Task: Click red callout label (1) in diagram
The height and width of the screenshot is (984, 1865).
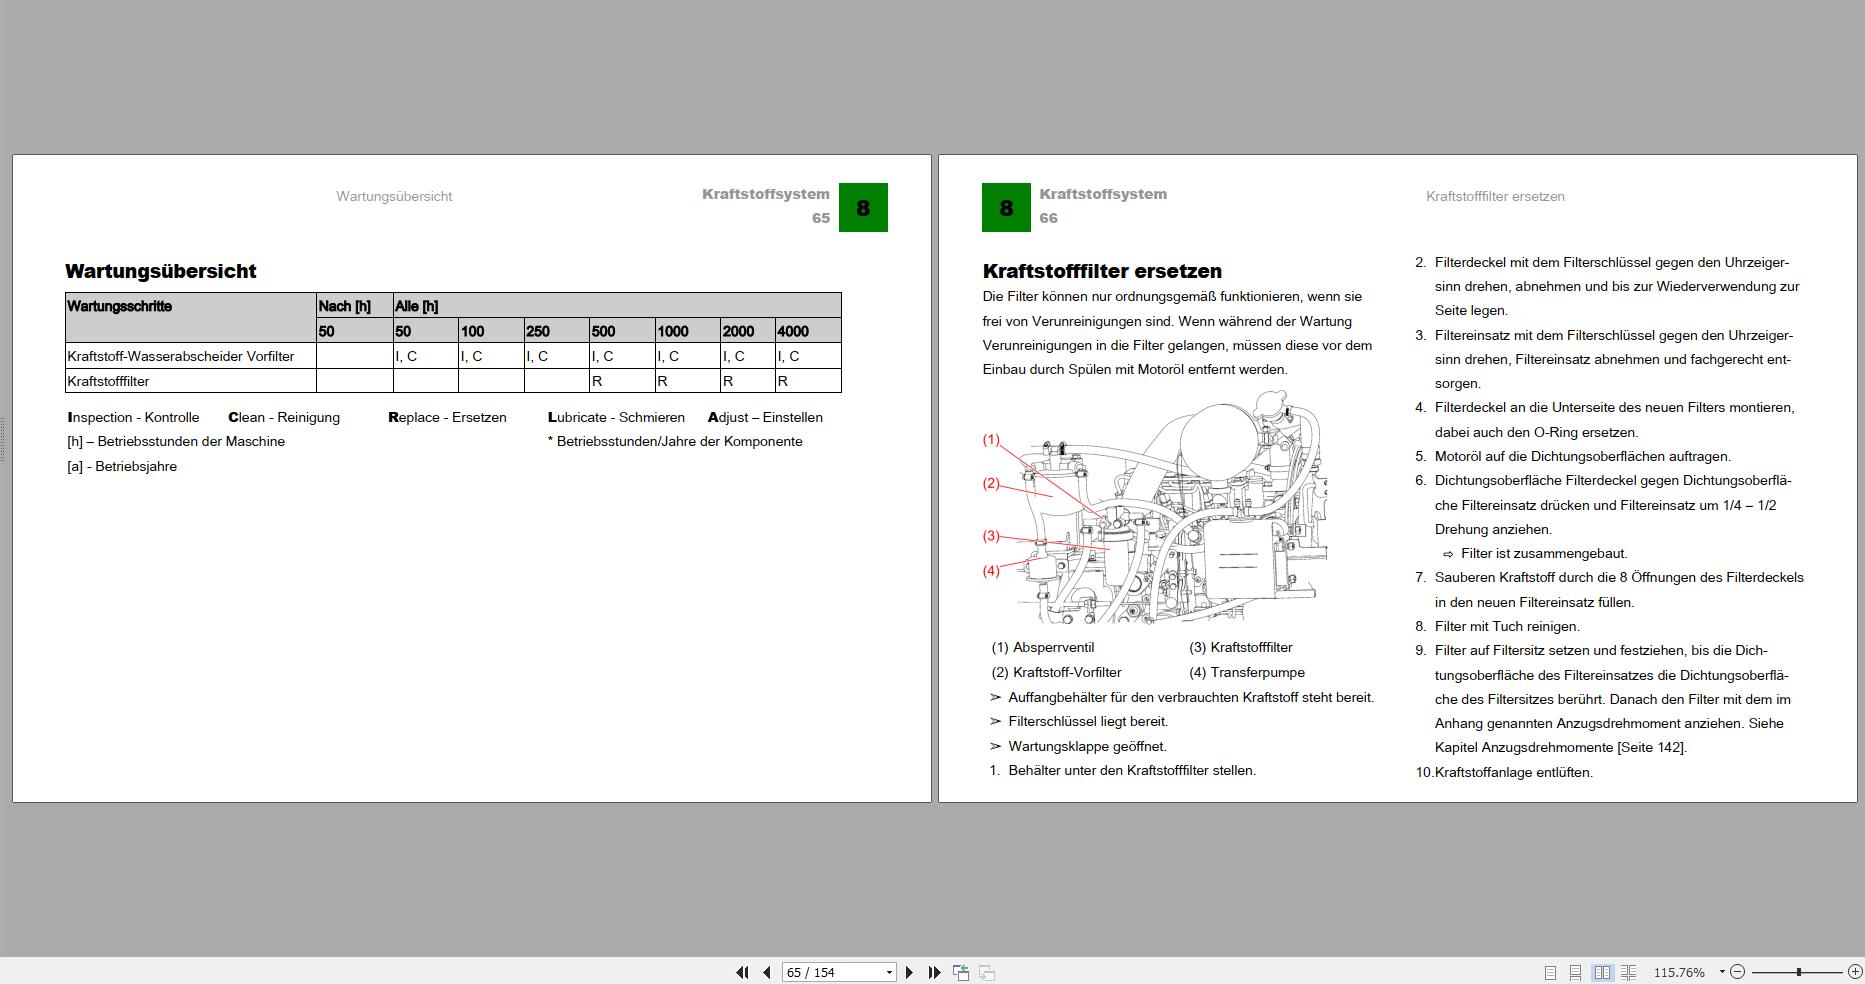Action: pos(991,439)
